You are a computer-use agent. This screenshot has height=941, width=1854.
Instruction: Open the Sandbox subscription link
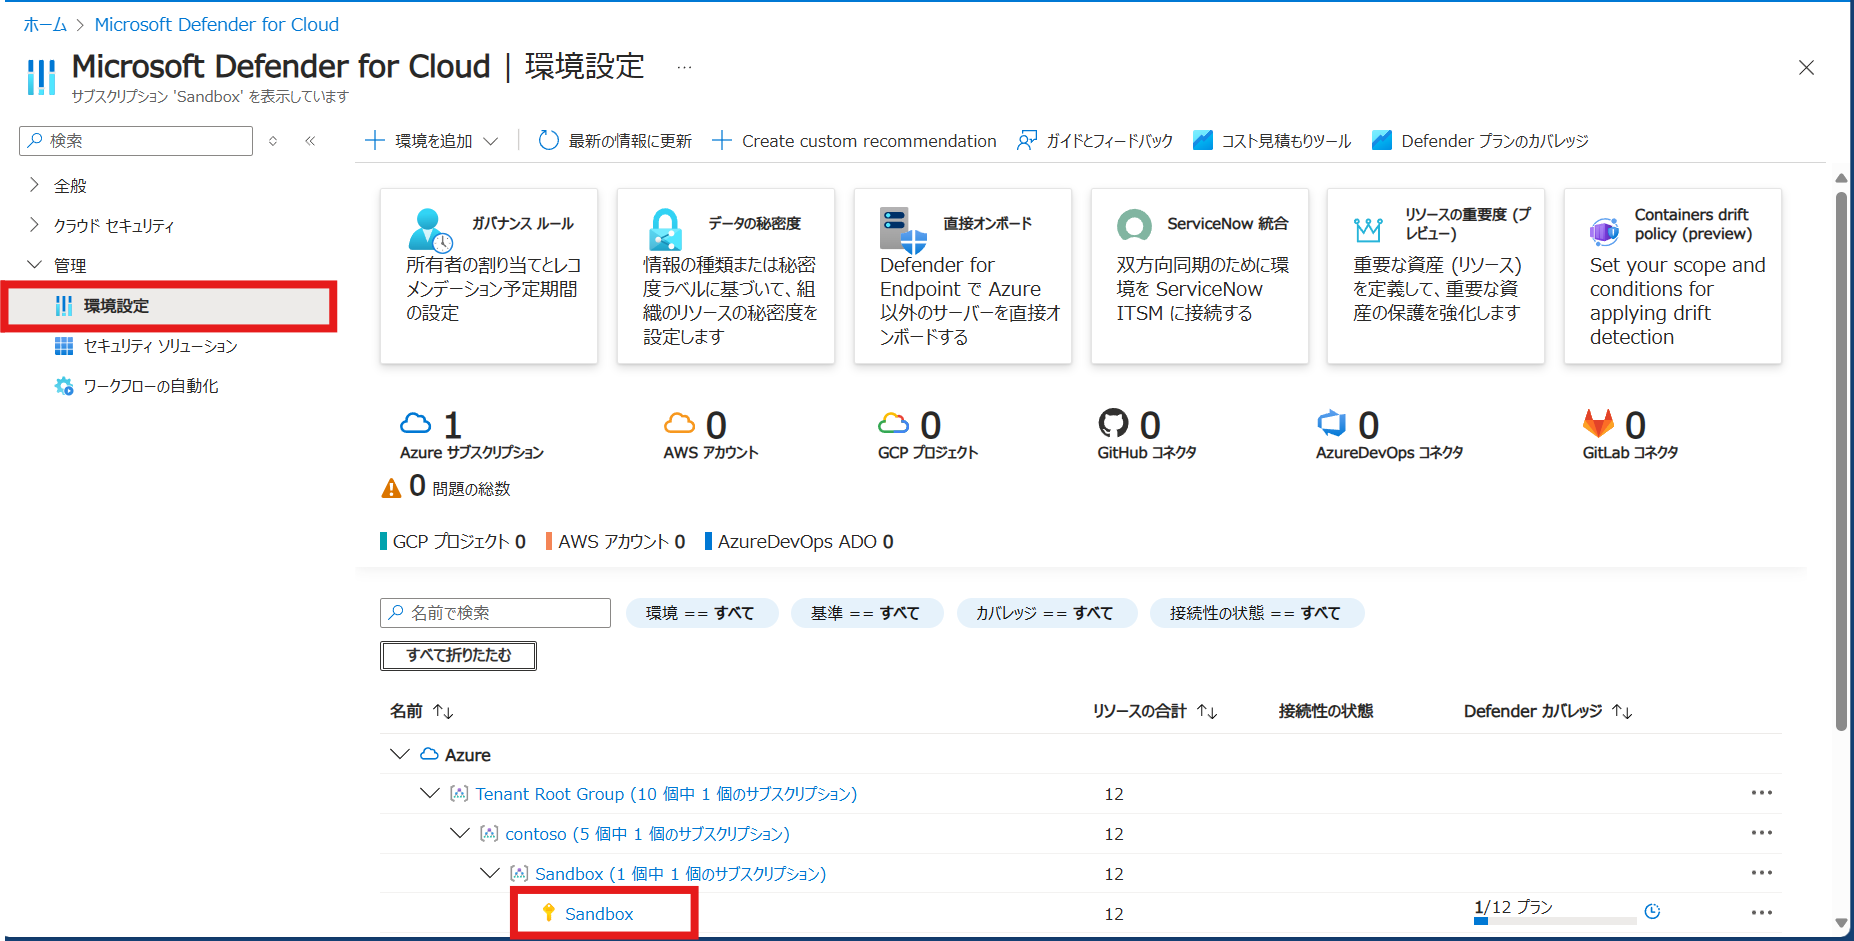pos(599,914)
